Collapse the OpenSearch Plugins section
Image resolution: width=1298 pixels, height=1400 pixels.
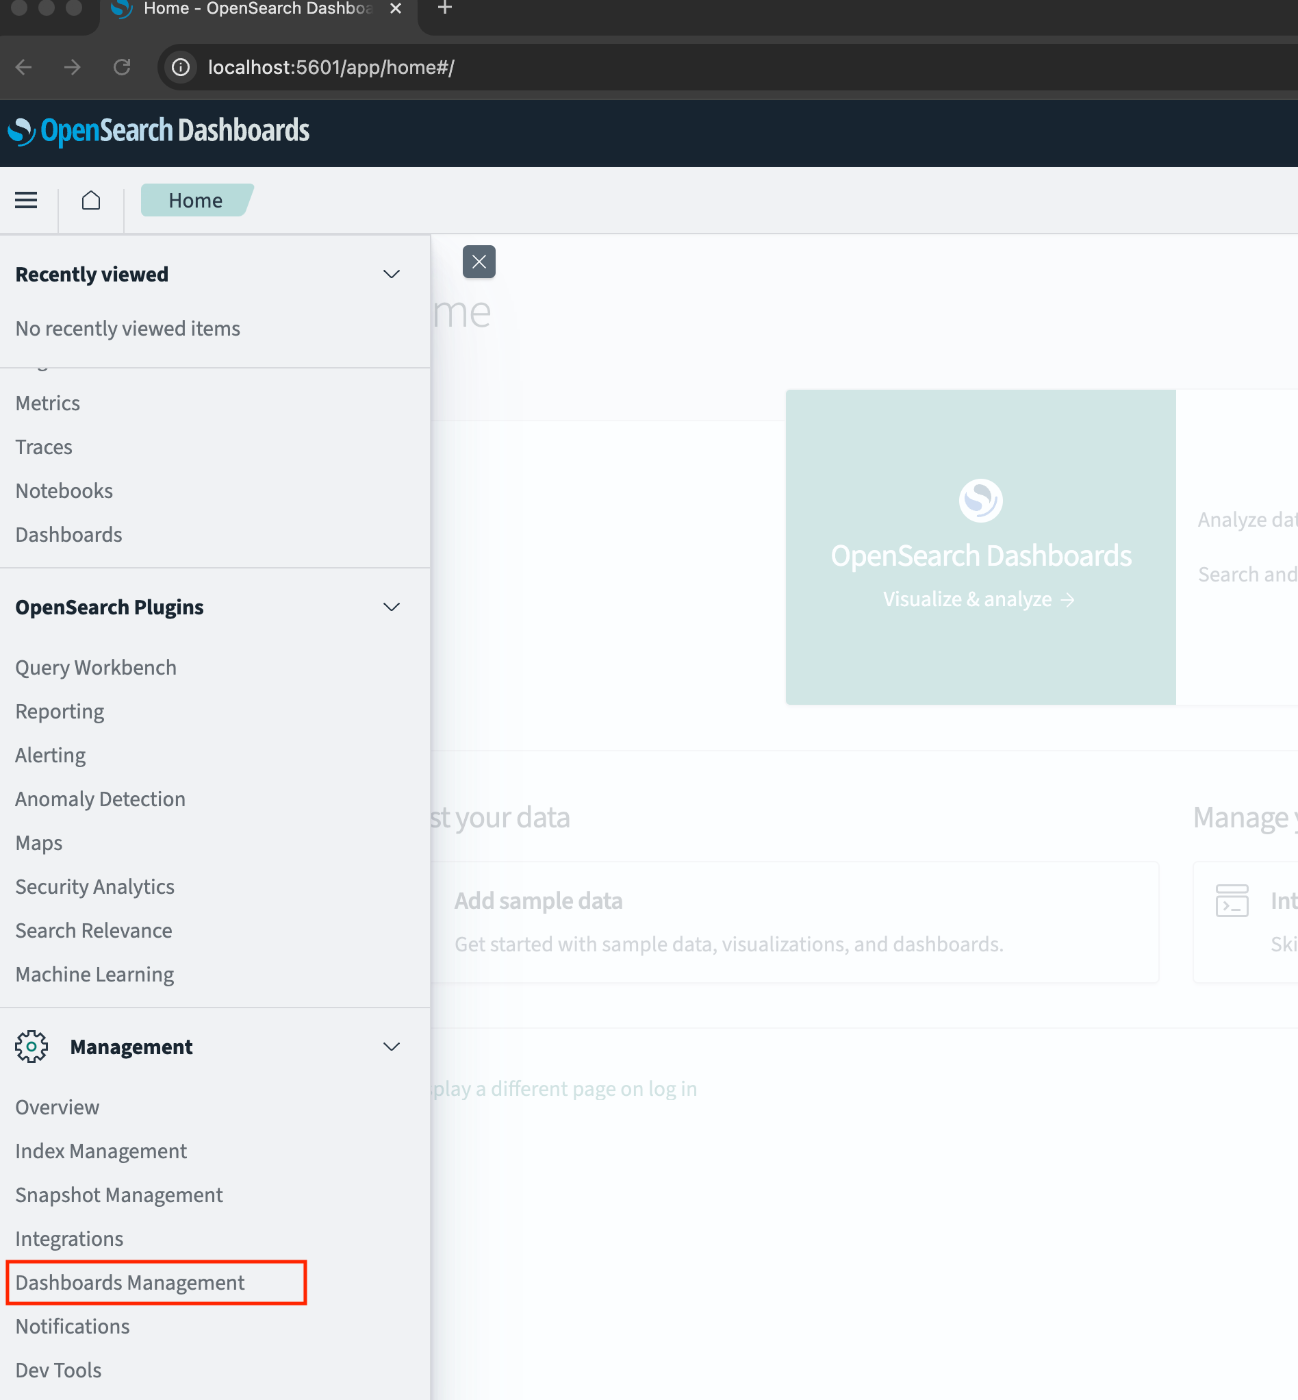pos(392,607)
